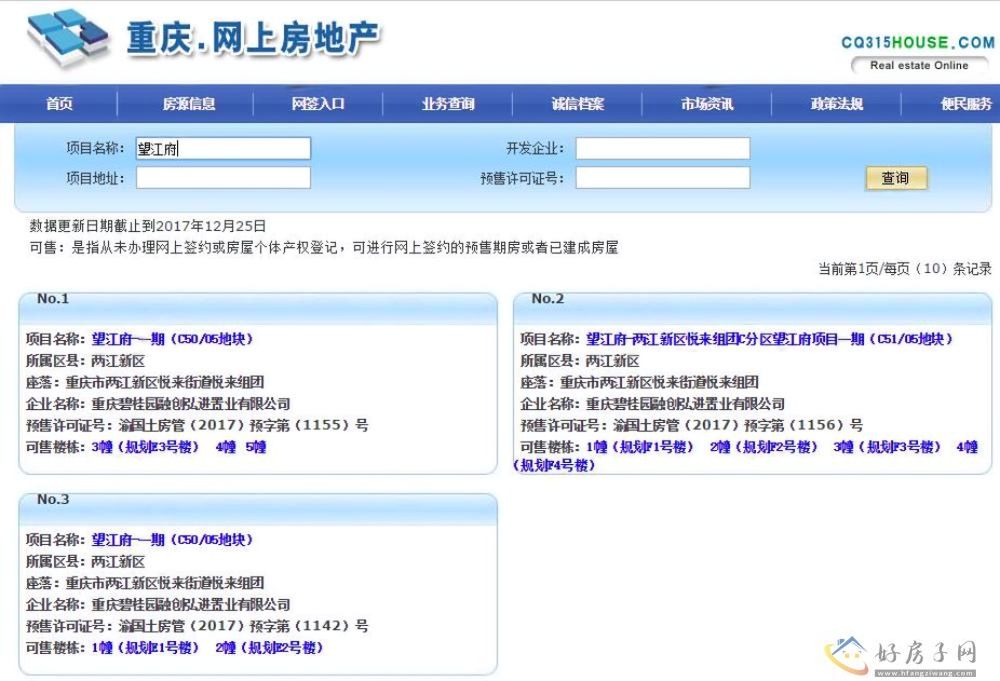The height and width of the screenshot is (681, 1000).
Task: Focus the 预售许可证号 input field
Action: (662, 178)
